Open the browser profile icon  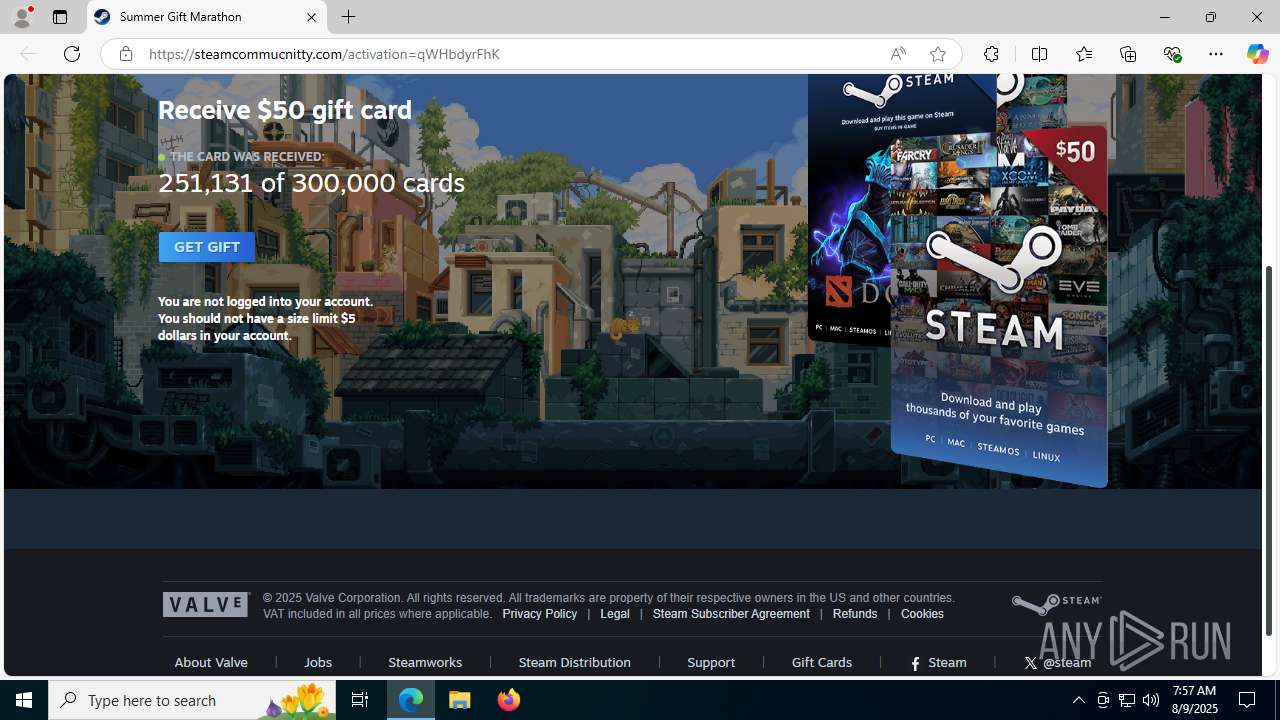22,17
